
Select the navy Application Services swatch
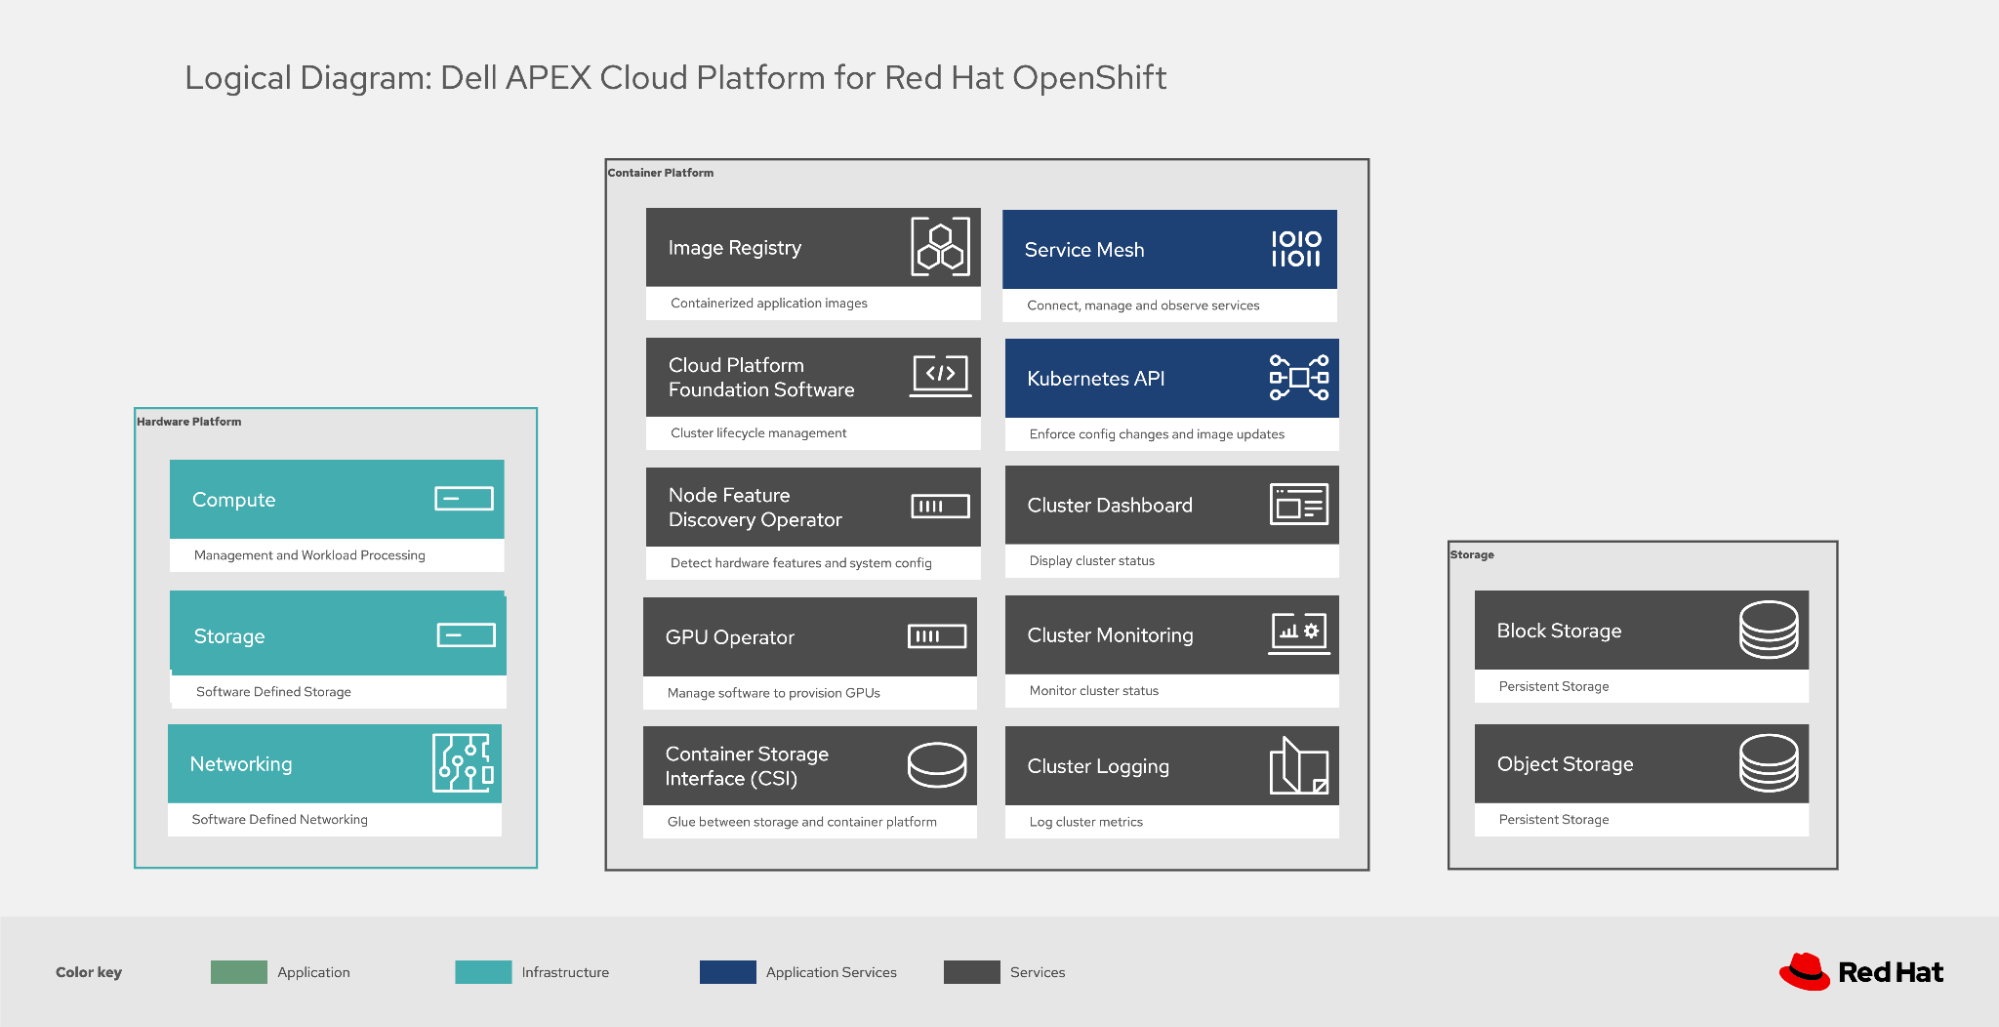pos(727,972)
